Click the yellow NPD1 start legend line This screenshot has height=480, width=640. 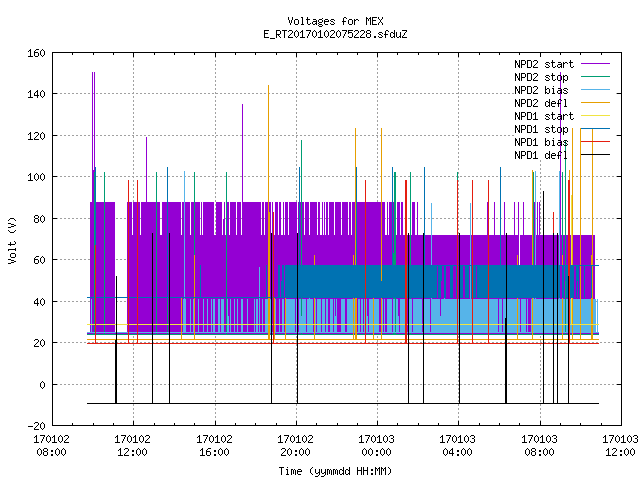pos(595,116)
